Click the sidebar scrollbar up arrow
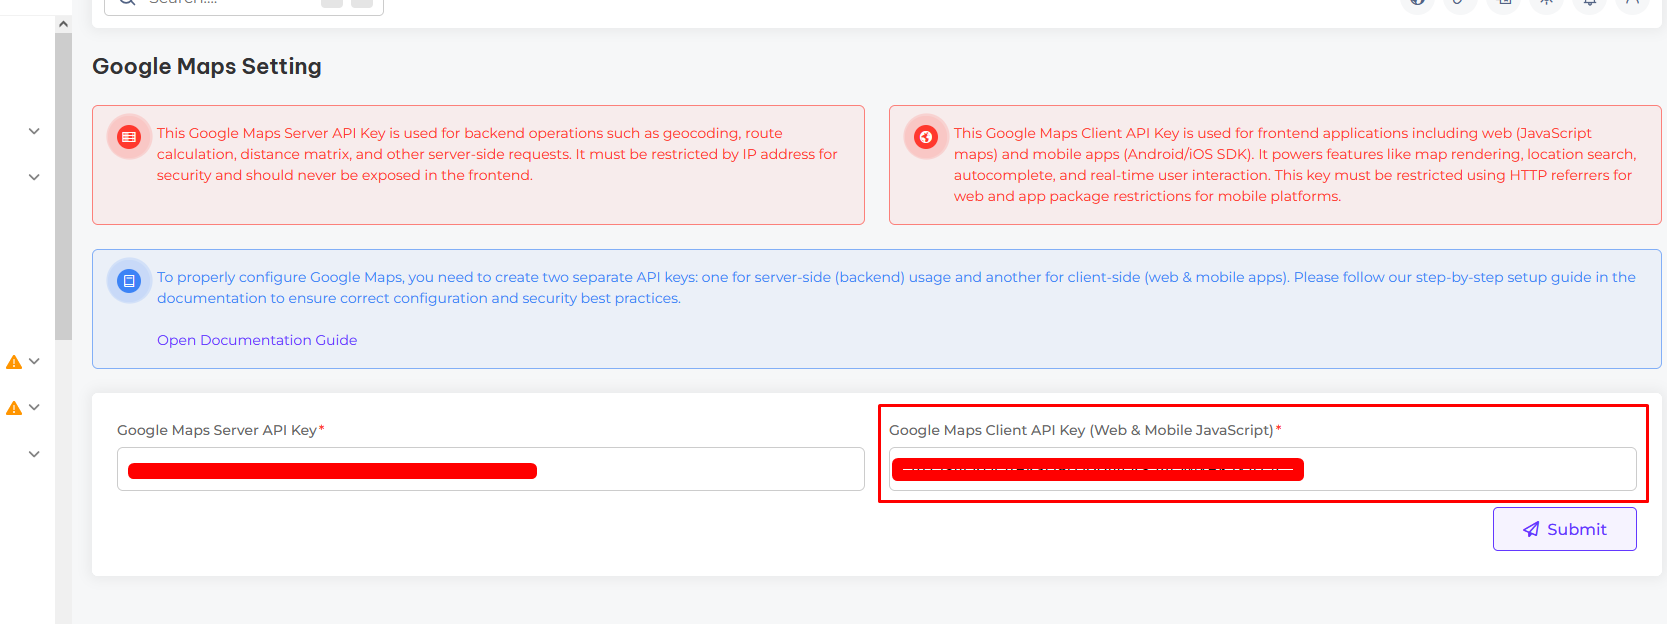Image resolution: width=1667 pixels, height=624 pixels. coord(63,23)
